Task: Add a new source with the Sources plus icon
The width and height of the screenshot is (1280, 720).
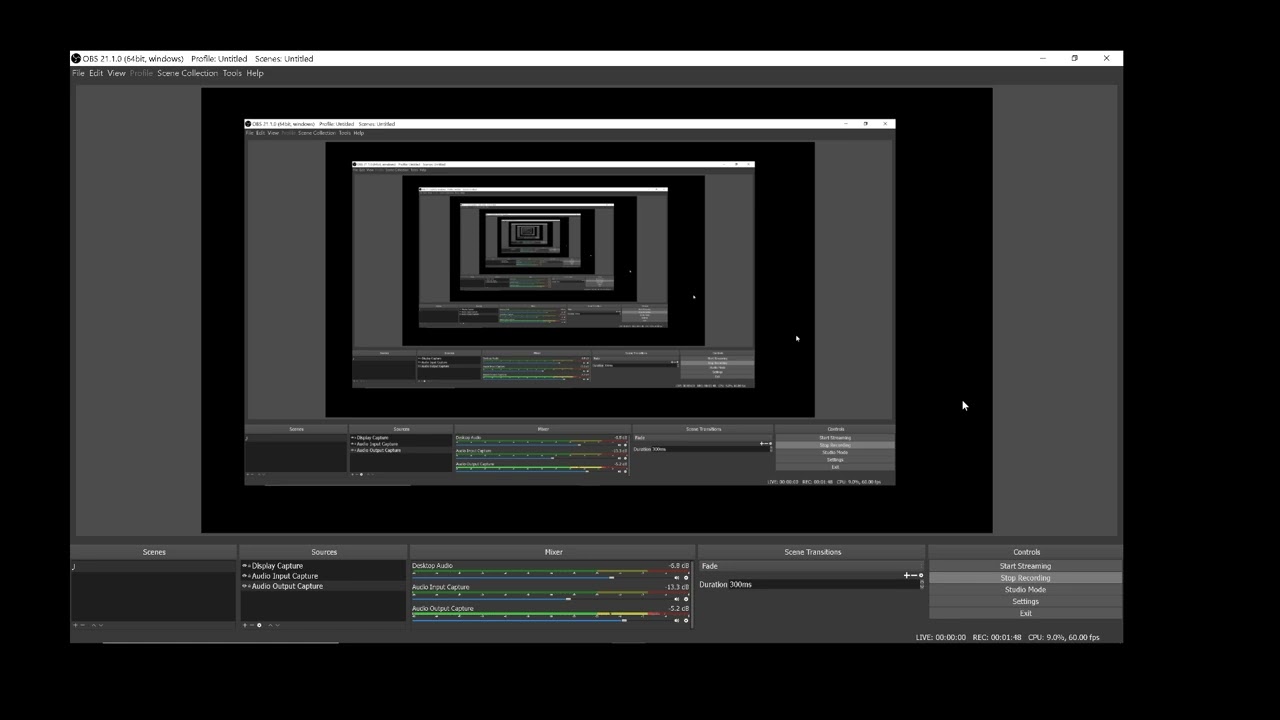Action: (x=245, y=625)
